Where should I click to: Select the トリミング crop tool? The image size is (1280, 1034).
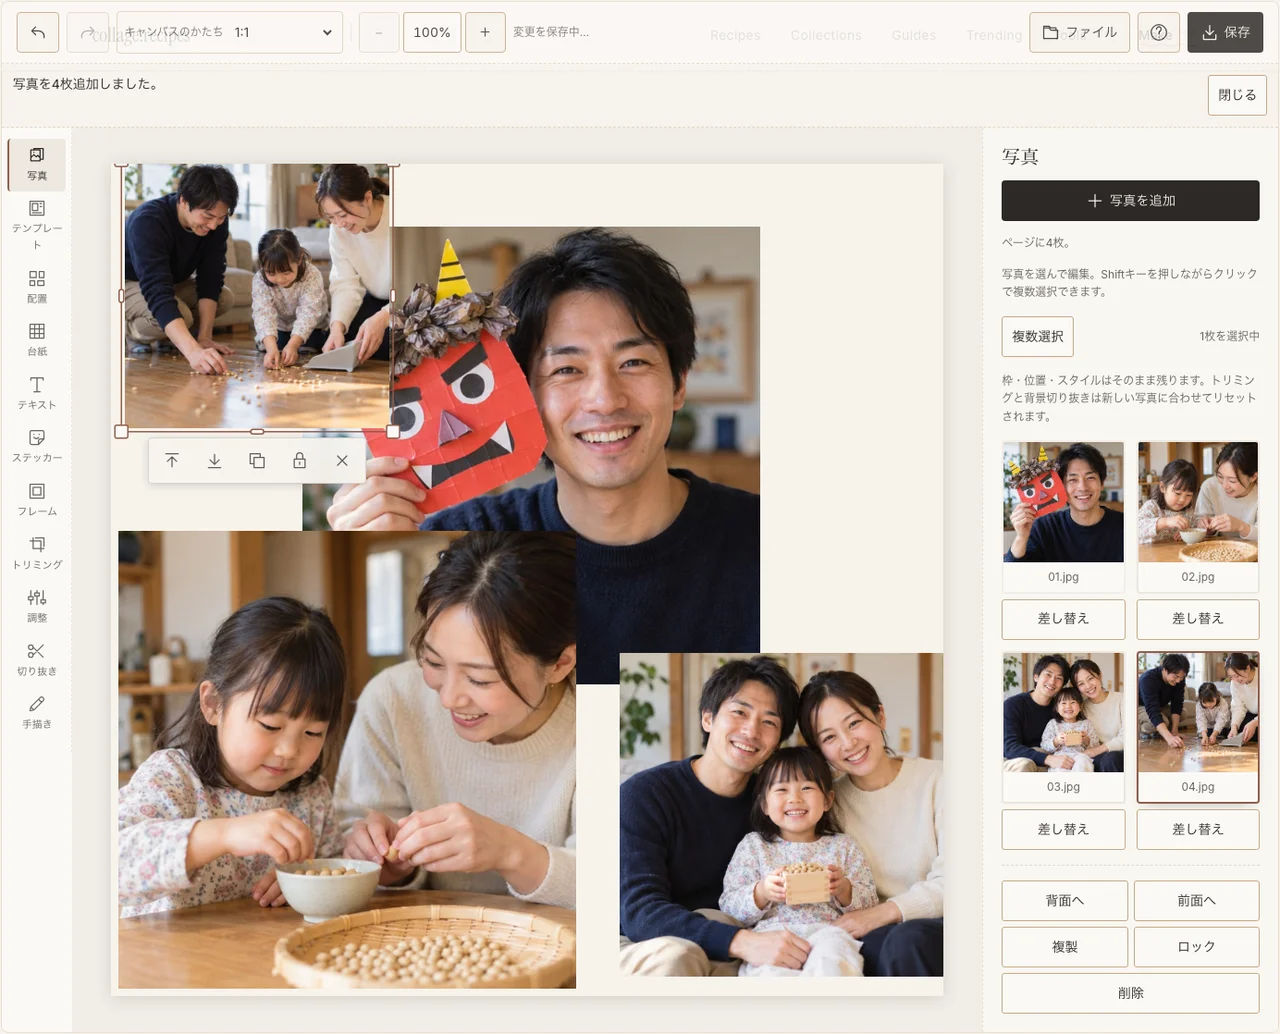[x=37, y=553]
